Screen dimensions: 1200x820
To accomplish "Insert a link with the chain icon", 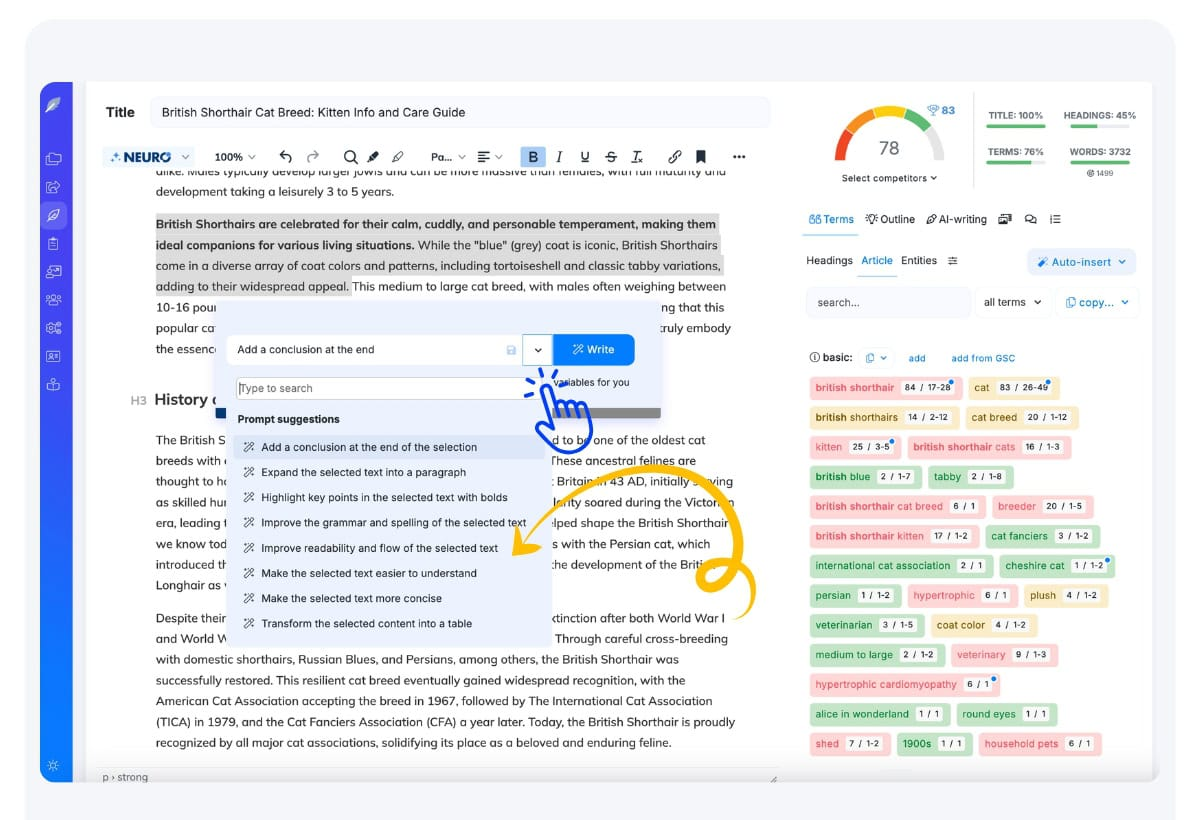I will point(675,157).
